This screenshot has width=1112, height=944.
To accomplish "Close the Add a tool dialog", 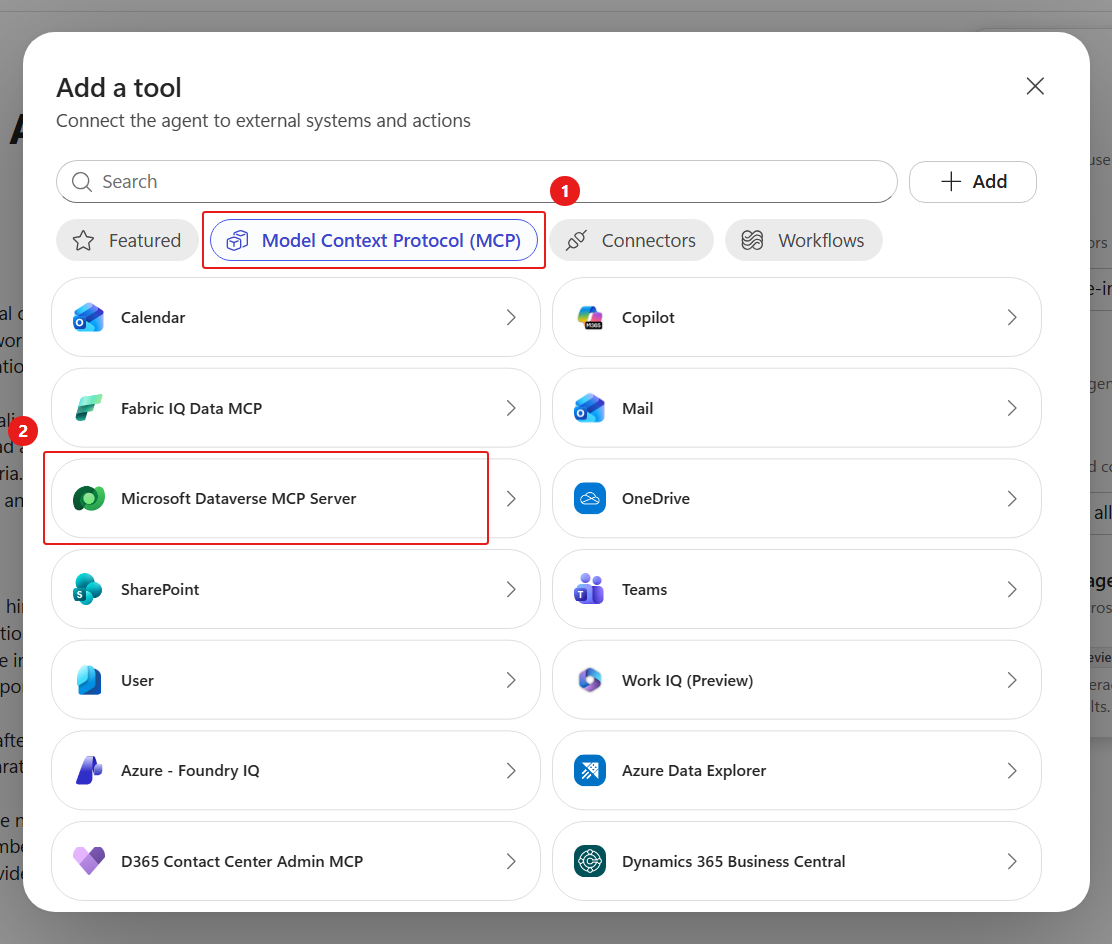I will (1035, 87).
